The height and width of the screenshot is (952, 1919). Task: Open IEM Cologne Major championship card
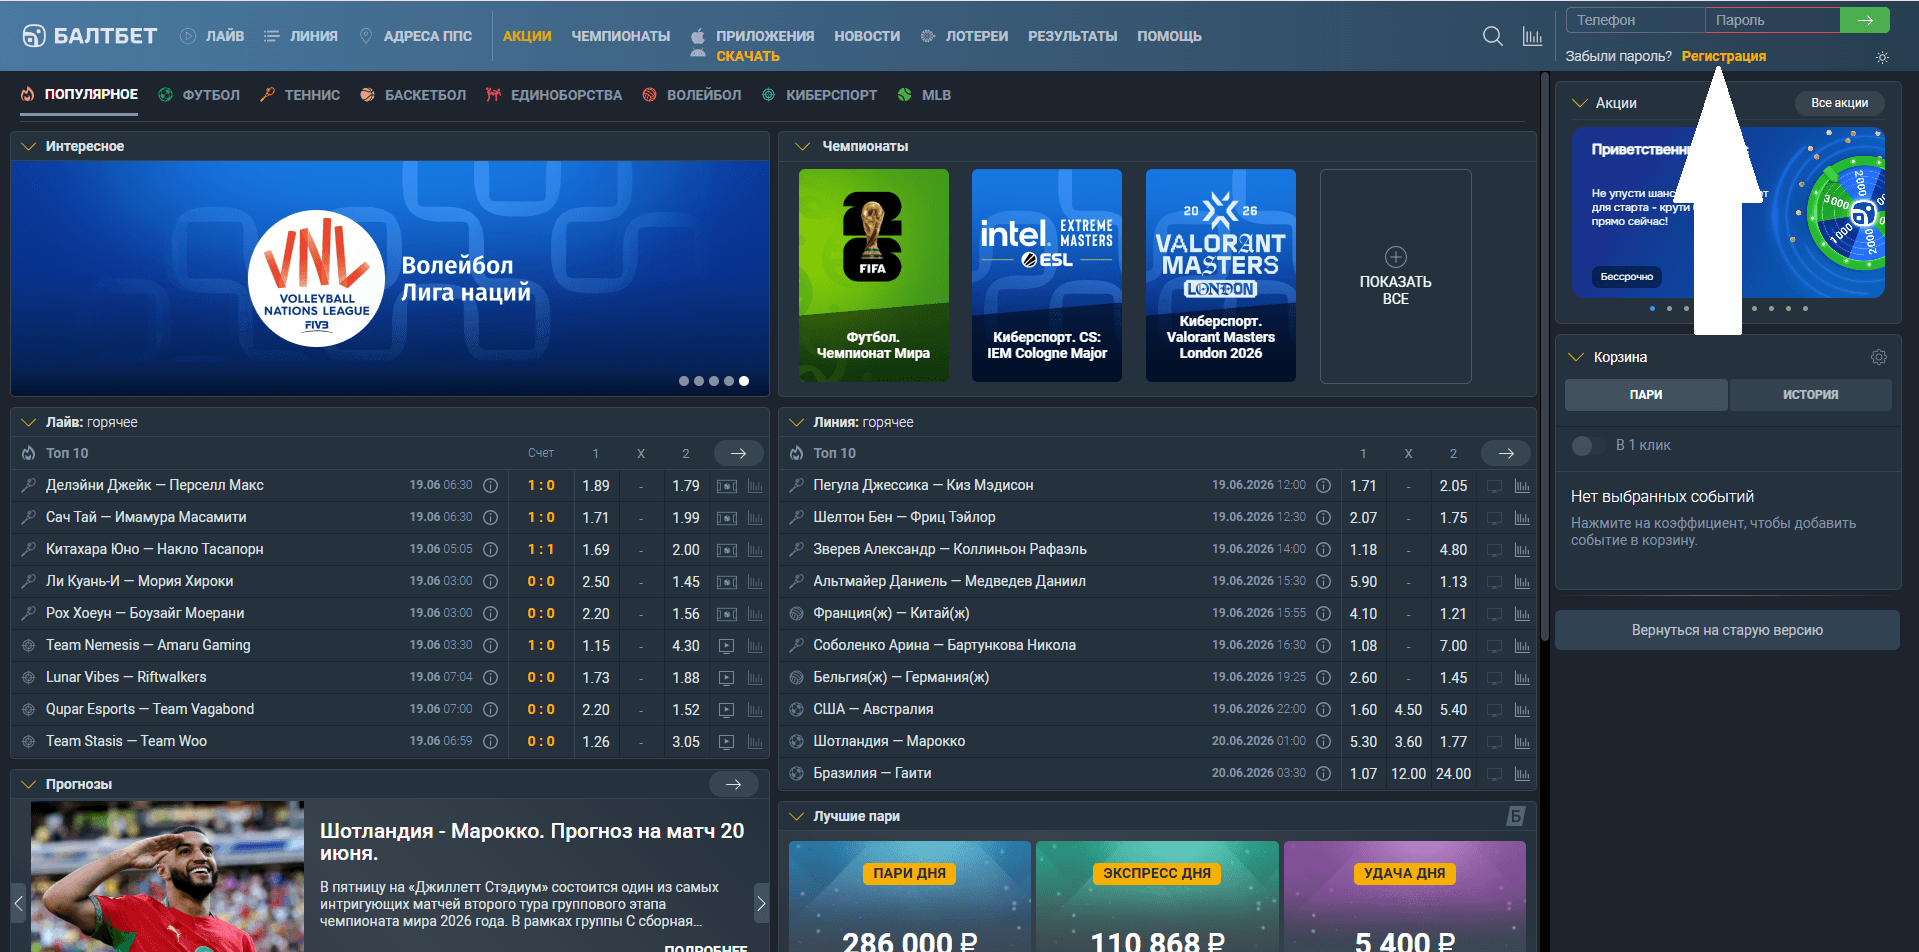click(x=1046, y=276)
